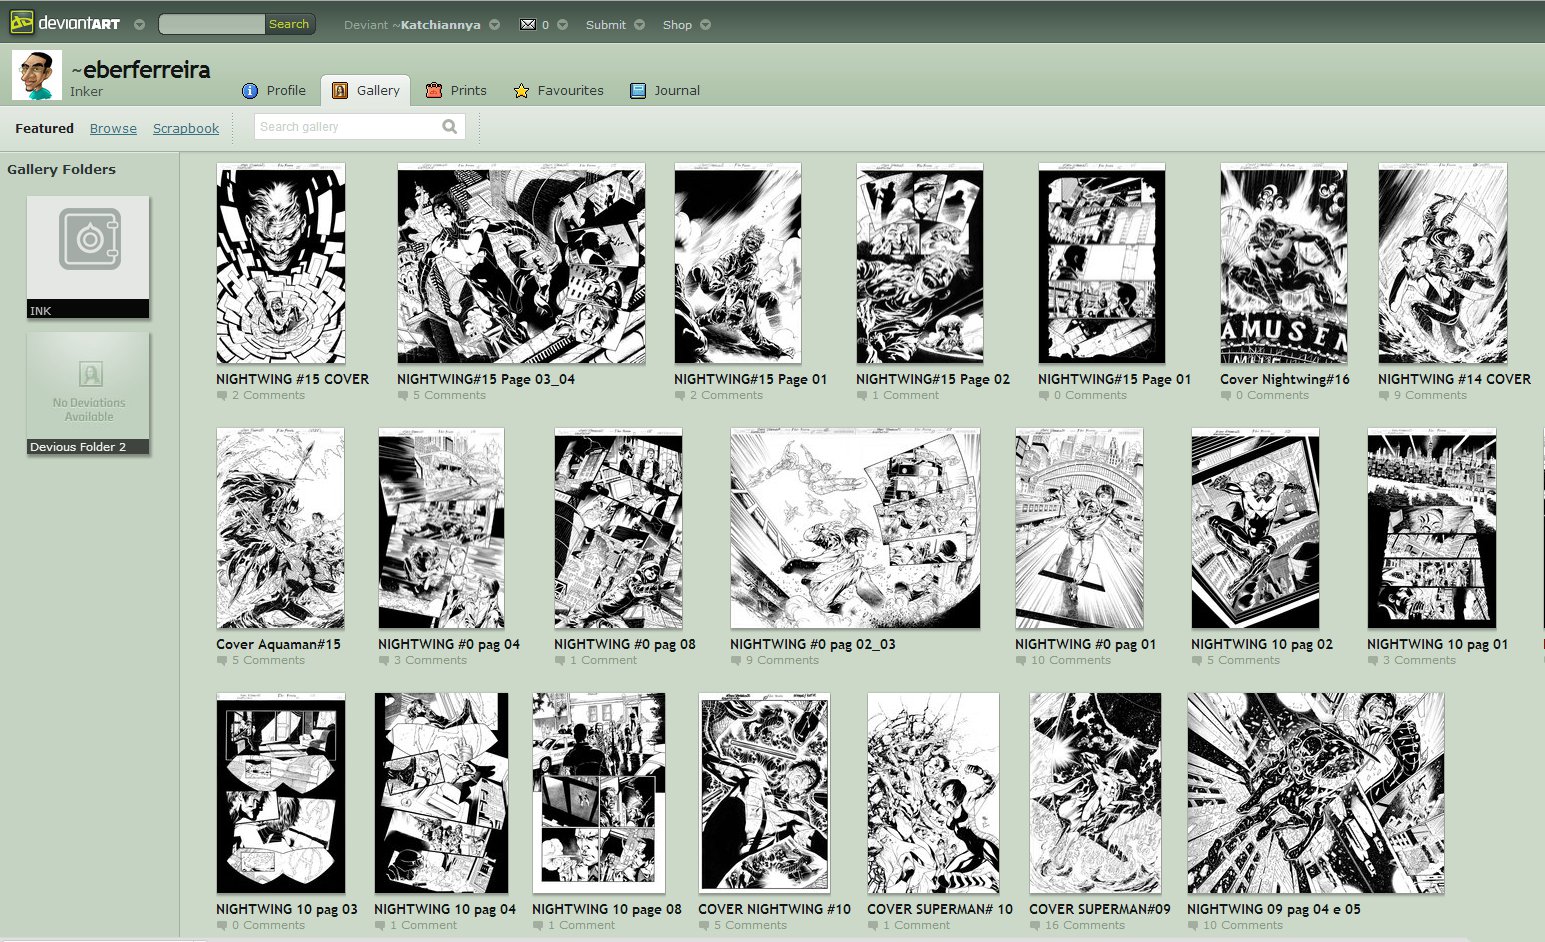Open comments under NIGHTWING #0 pag 01

(1071, 660)
